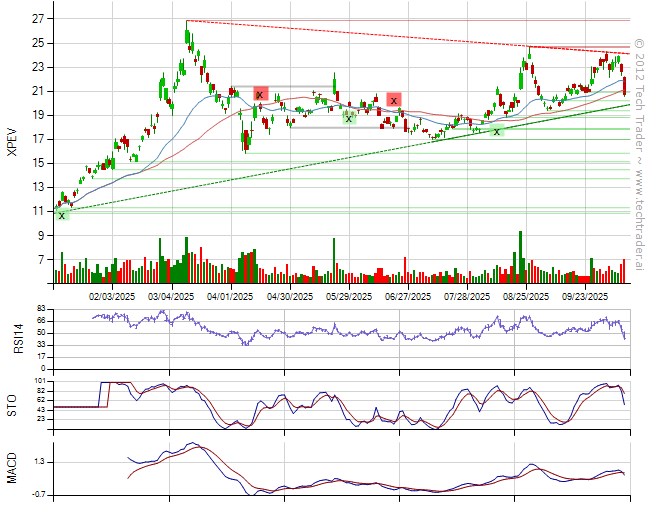The width and height of the screenshot is (657, 514).
Task: Click the green X marker near 05/29/2025
Action: pyautogui.click(x=349, y=118)
